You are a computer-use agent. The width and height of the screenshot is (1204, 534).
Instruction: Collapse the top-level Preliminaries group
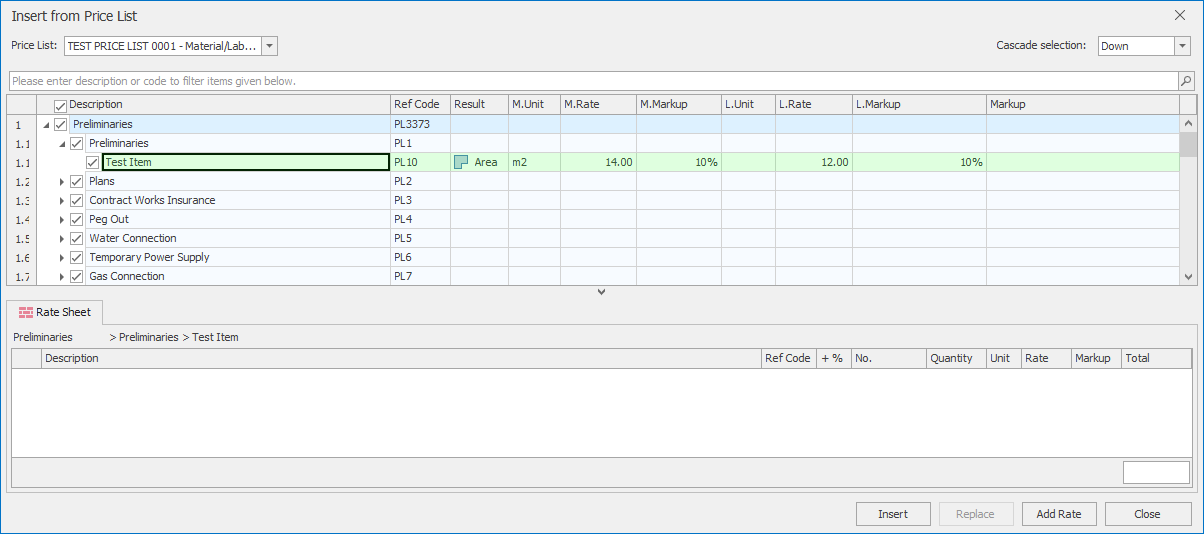point(46,125)
